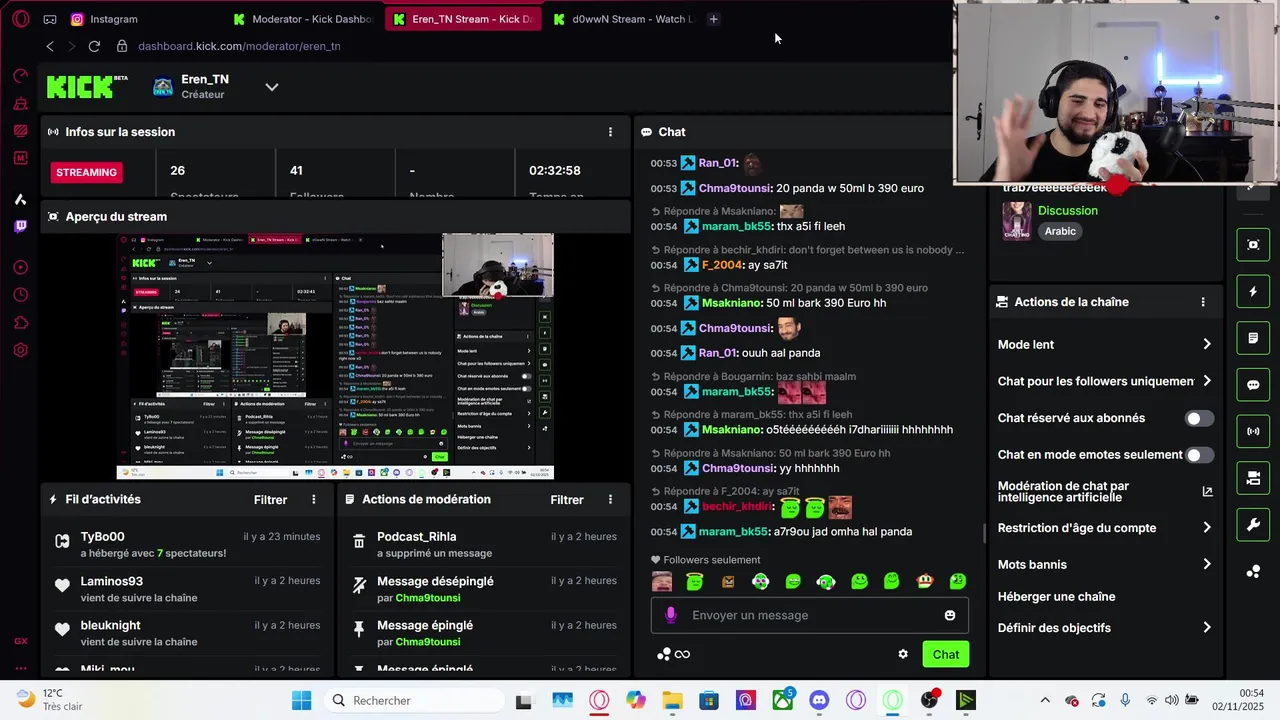
Task: Click the green Chat send button
Action: [x=945, y=654]
